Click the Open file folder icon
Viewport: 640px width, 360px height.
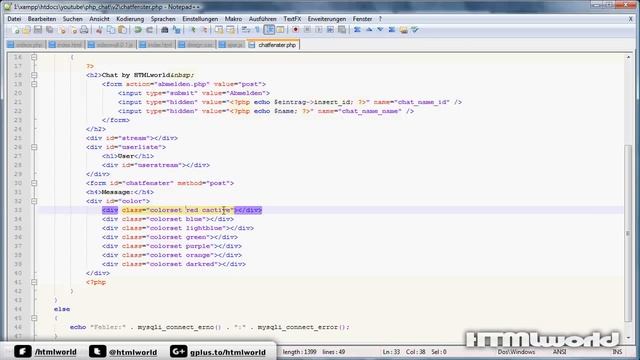pyautogui.click(x=27, y=30)
